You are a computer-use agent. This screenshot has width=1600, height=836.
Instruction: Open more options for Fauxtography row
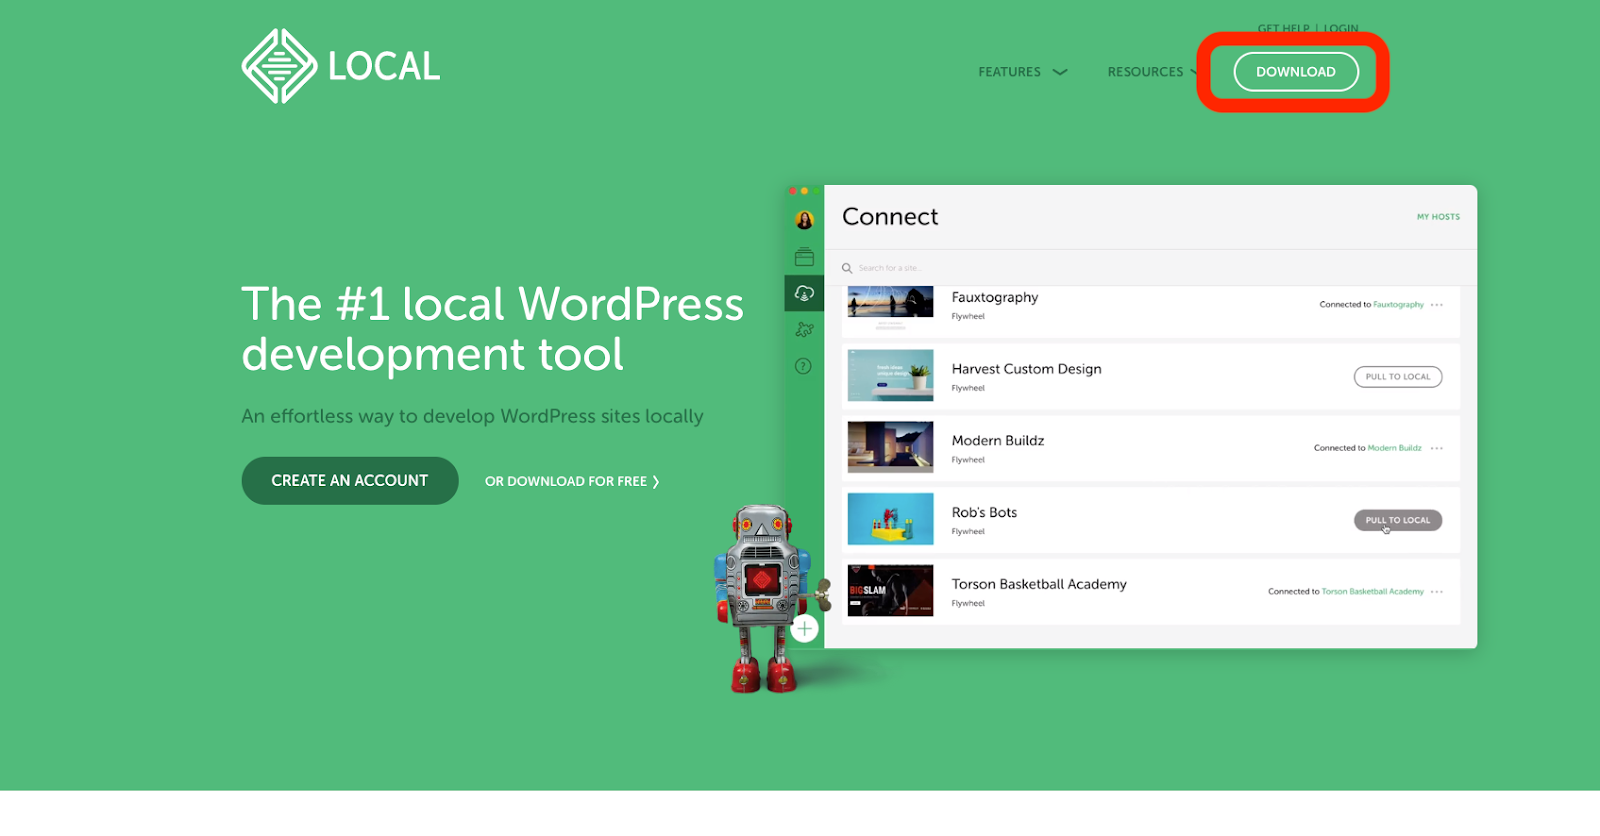[1437, 305]
